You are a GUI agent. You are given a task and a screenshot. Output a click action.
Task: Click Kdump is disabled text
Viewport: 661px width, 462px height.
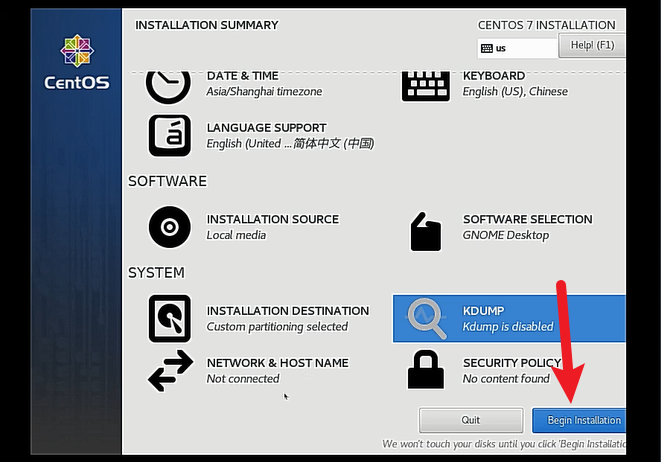tap(508, 327)
